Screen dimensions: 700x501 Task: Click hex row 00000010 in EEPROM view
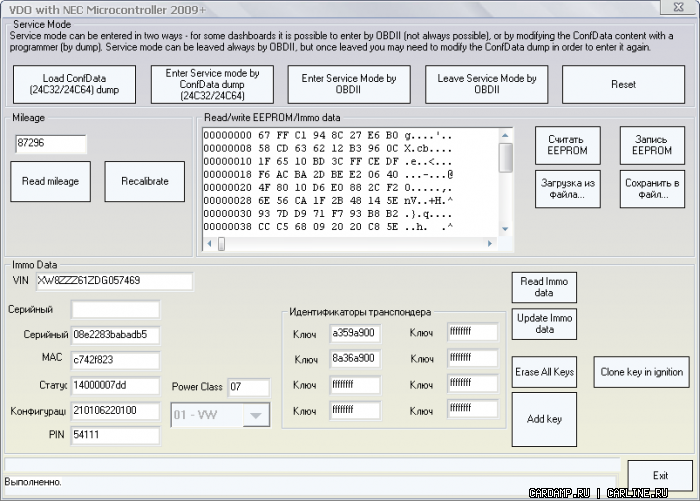328,161
